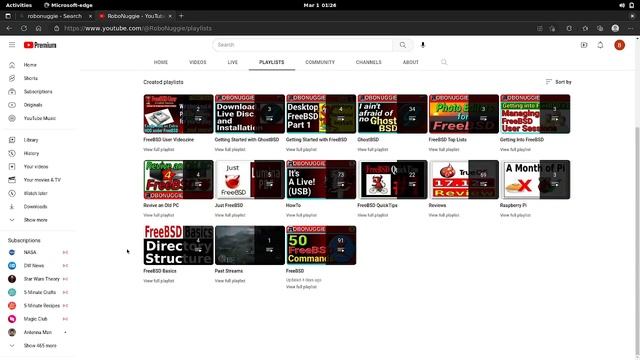Click the FreeBSD QuickTips playlist title
The width and height of the screenshot is (640, 360).
coord(377,205)
